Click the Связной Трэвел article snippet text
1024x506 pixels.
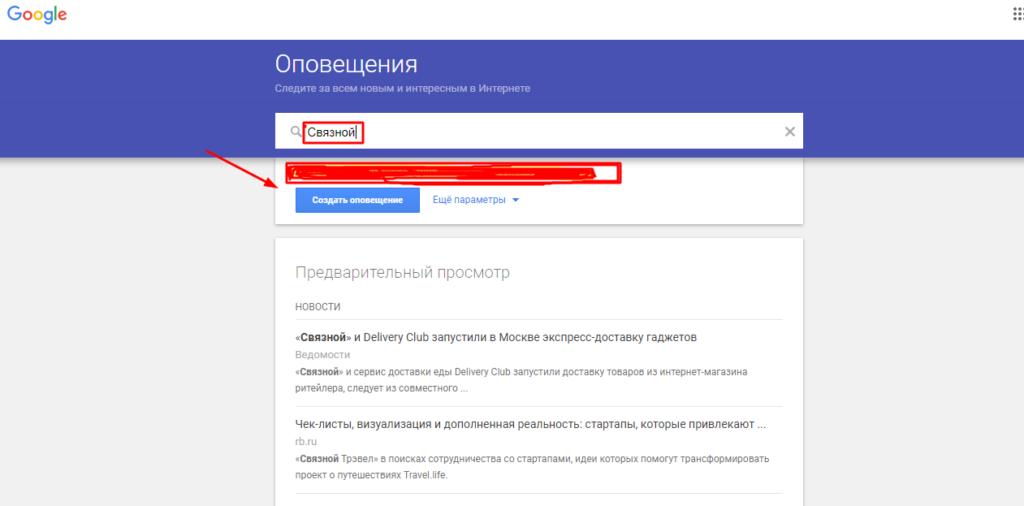(532, 467)
